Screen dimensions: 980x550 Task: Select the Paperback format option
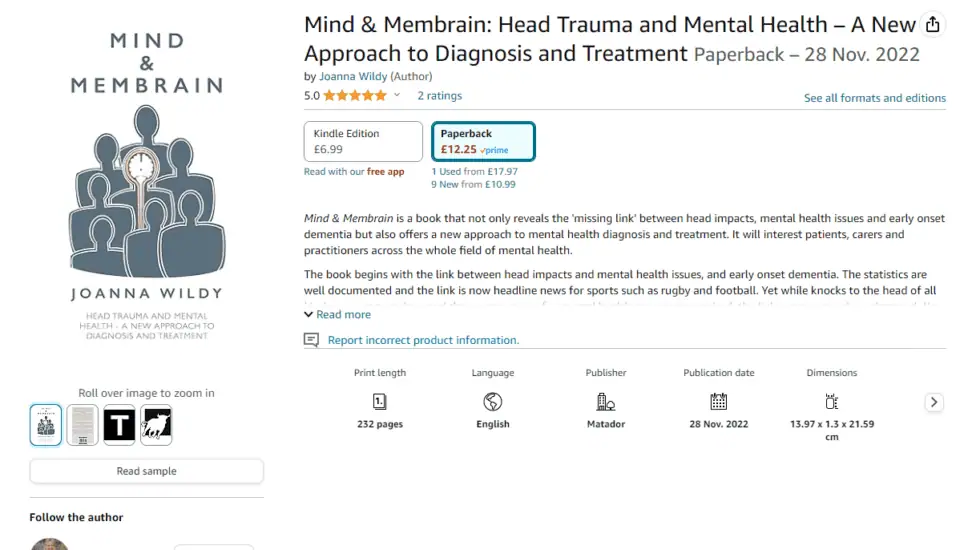pyautogui.click(x=483, y=141)
